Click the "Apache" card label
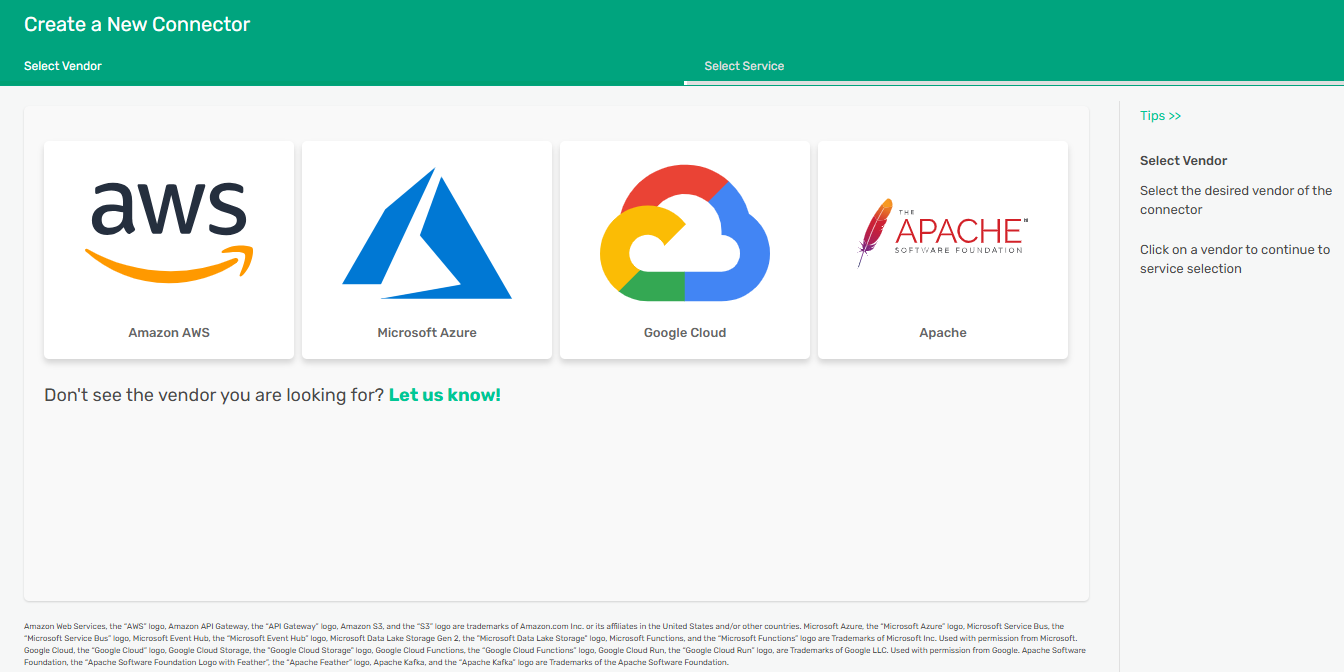The height and width of the screenshot is (672, 1344). tap(943, 333)
